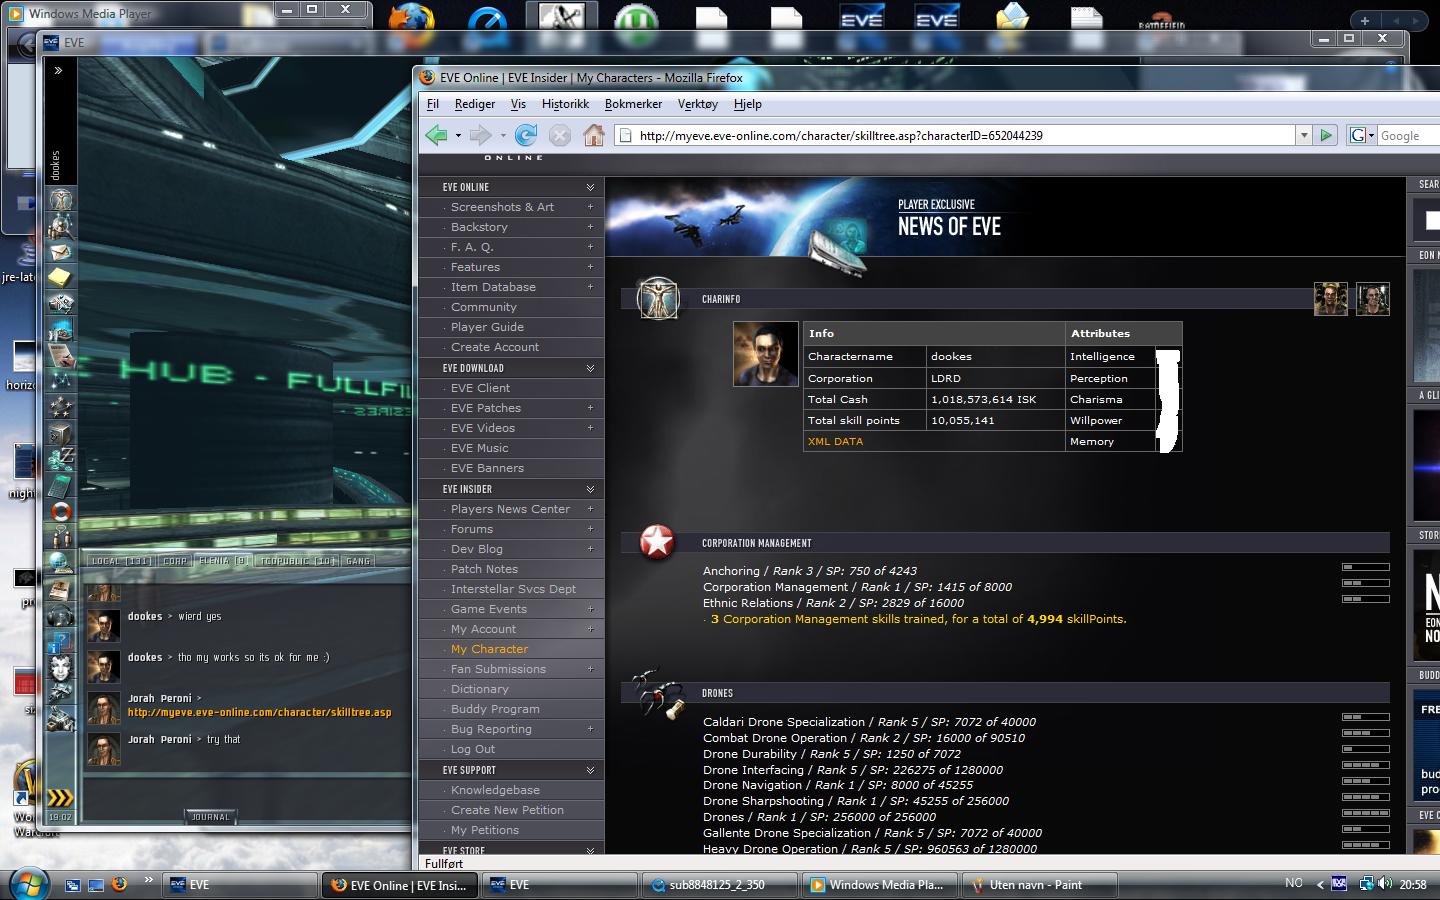Click the JOURNAL button in EVE window

pyautogui.click(x=210, y=817)
